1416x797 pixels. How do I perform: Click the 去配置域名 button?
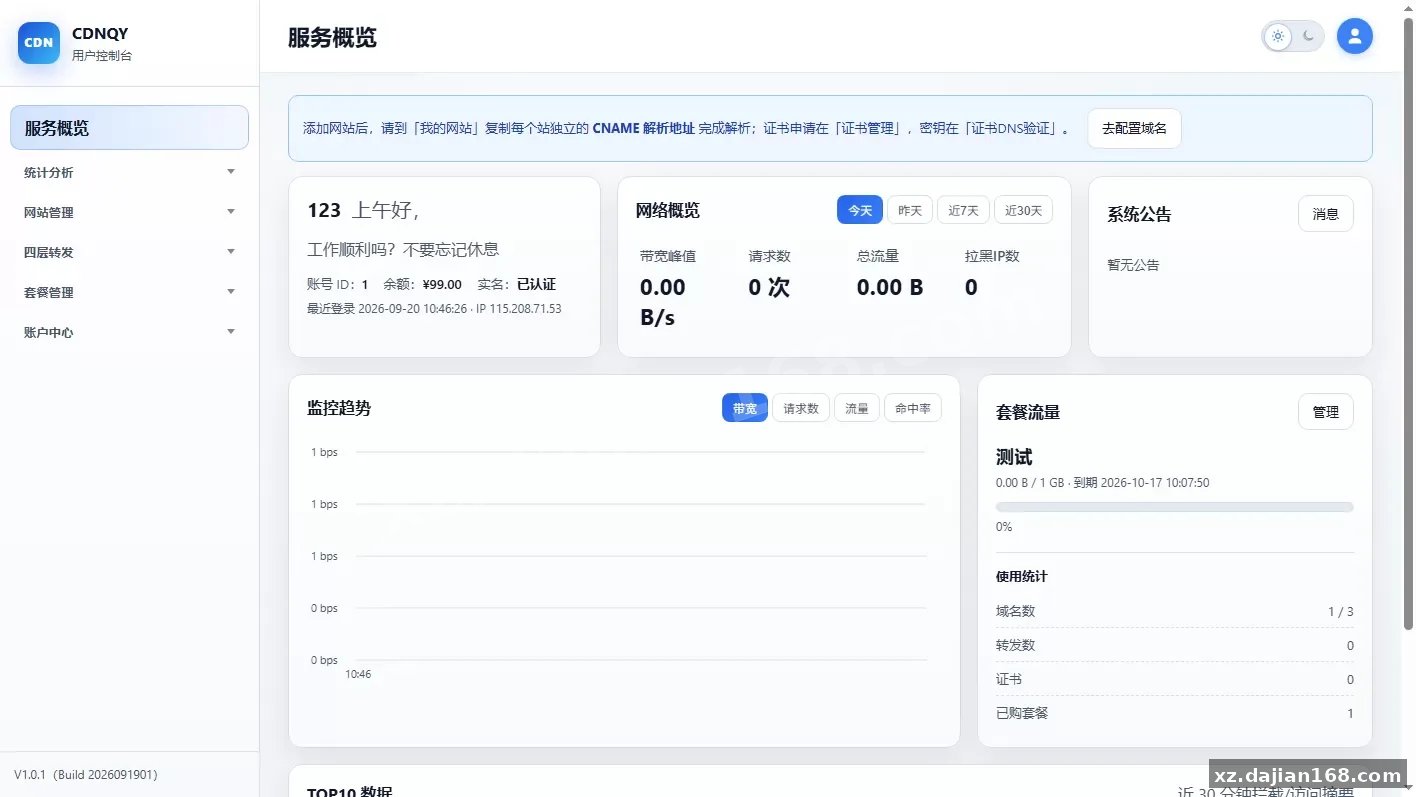tap(1134, 128)
